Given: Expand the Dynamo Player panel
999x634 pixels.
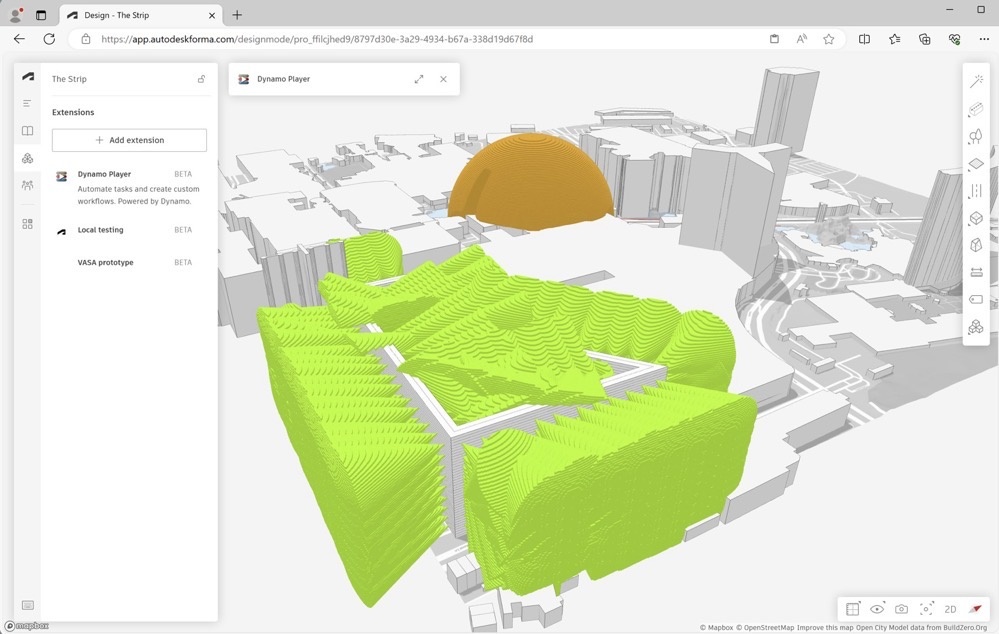Looking at the screenshot, I should click(418, 79).
